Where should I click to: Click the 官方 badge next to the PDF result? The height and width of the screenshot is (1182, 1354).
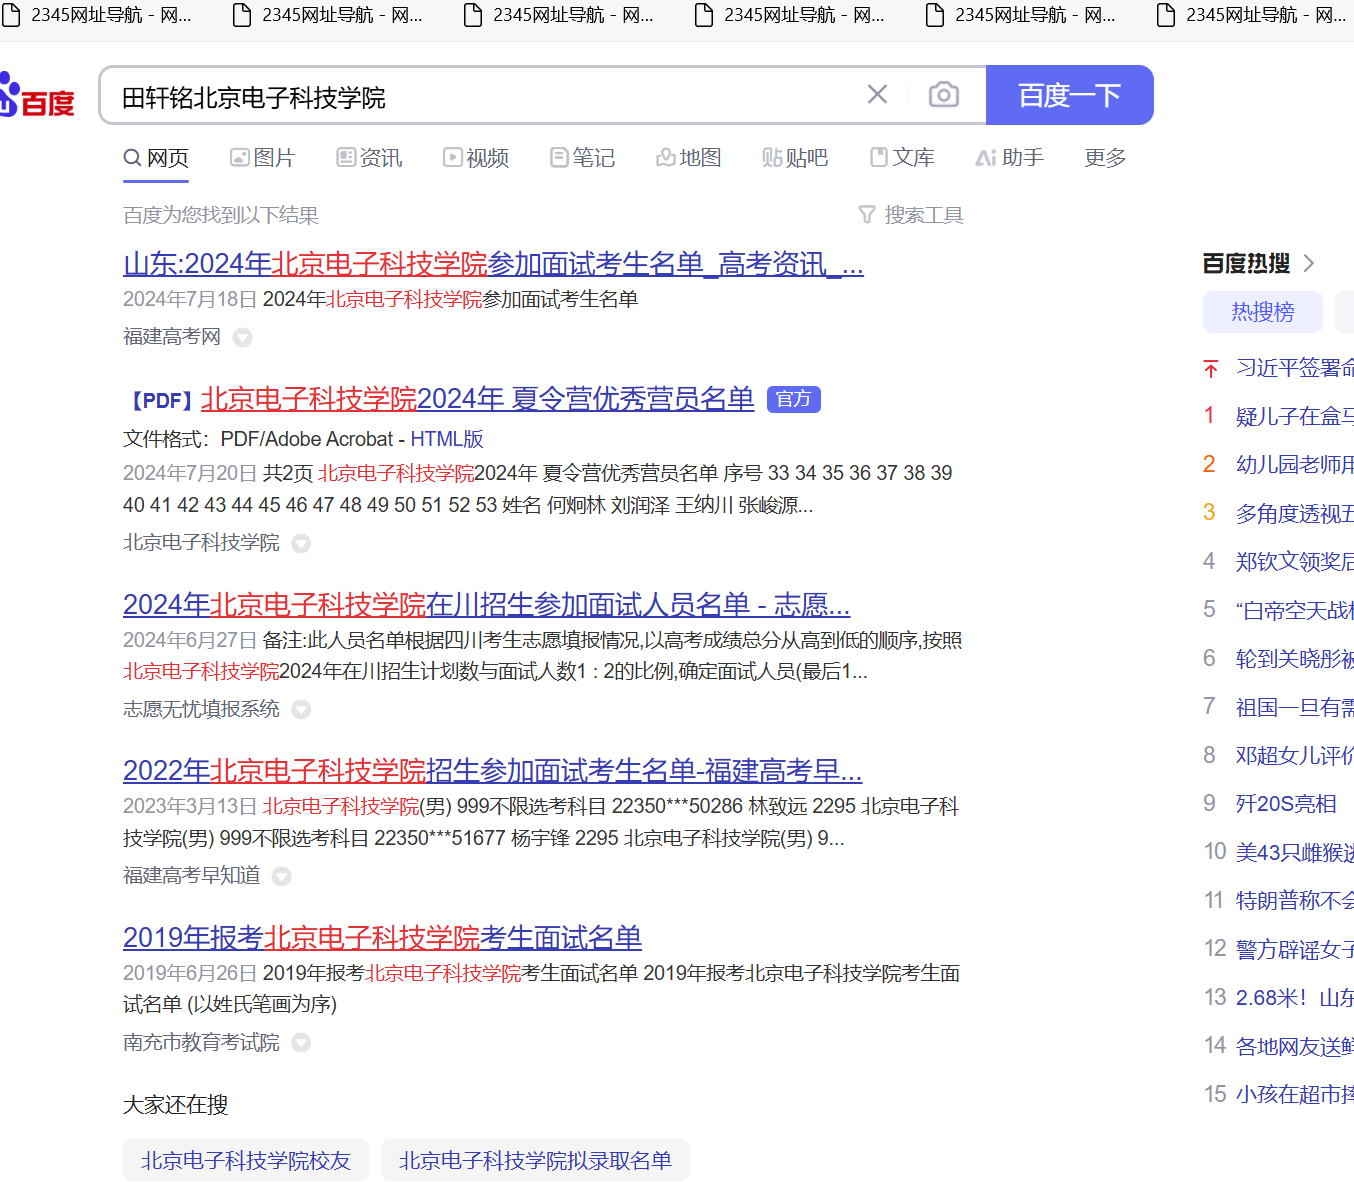(x=794, y=399)
